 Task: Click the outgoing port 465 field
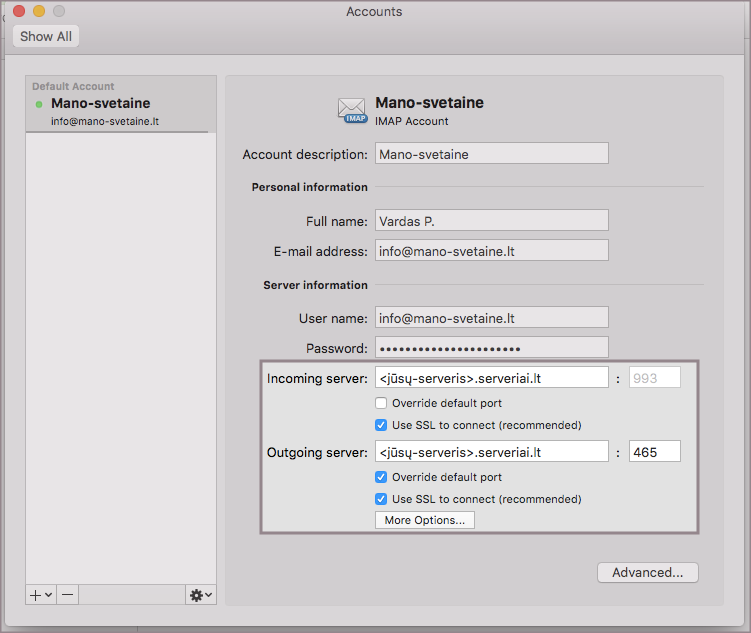(654, 452)
